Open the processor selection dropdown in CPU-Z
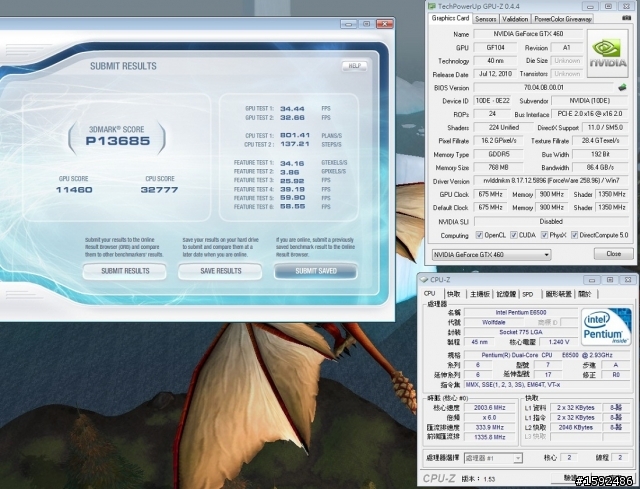 493,458
